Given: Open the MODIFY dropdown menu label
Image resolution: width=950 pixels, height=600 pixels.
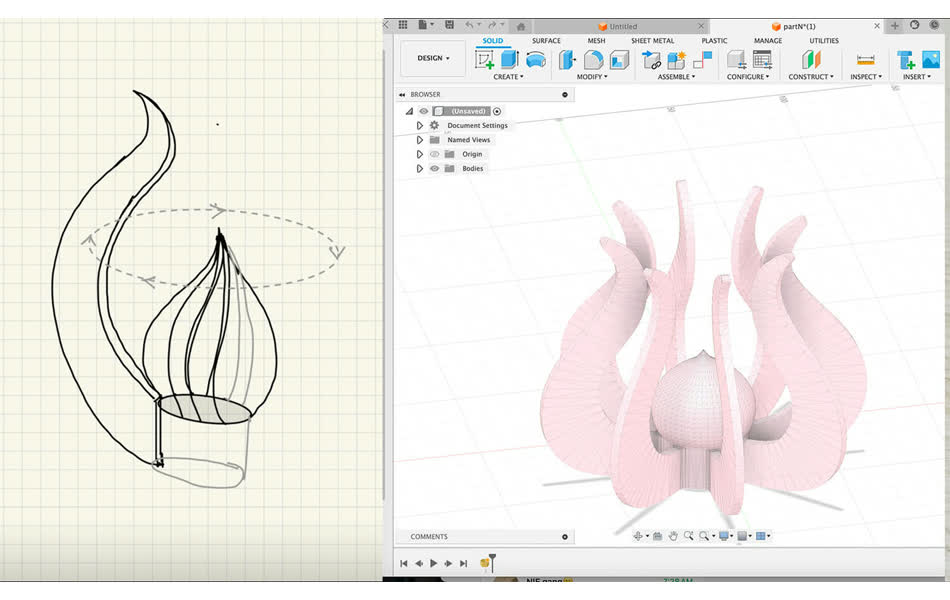Looking at the screenshot, I should (592, 77).
